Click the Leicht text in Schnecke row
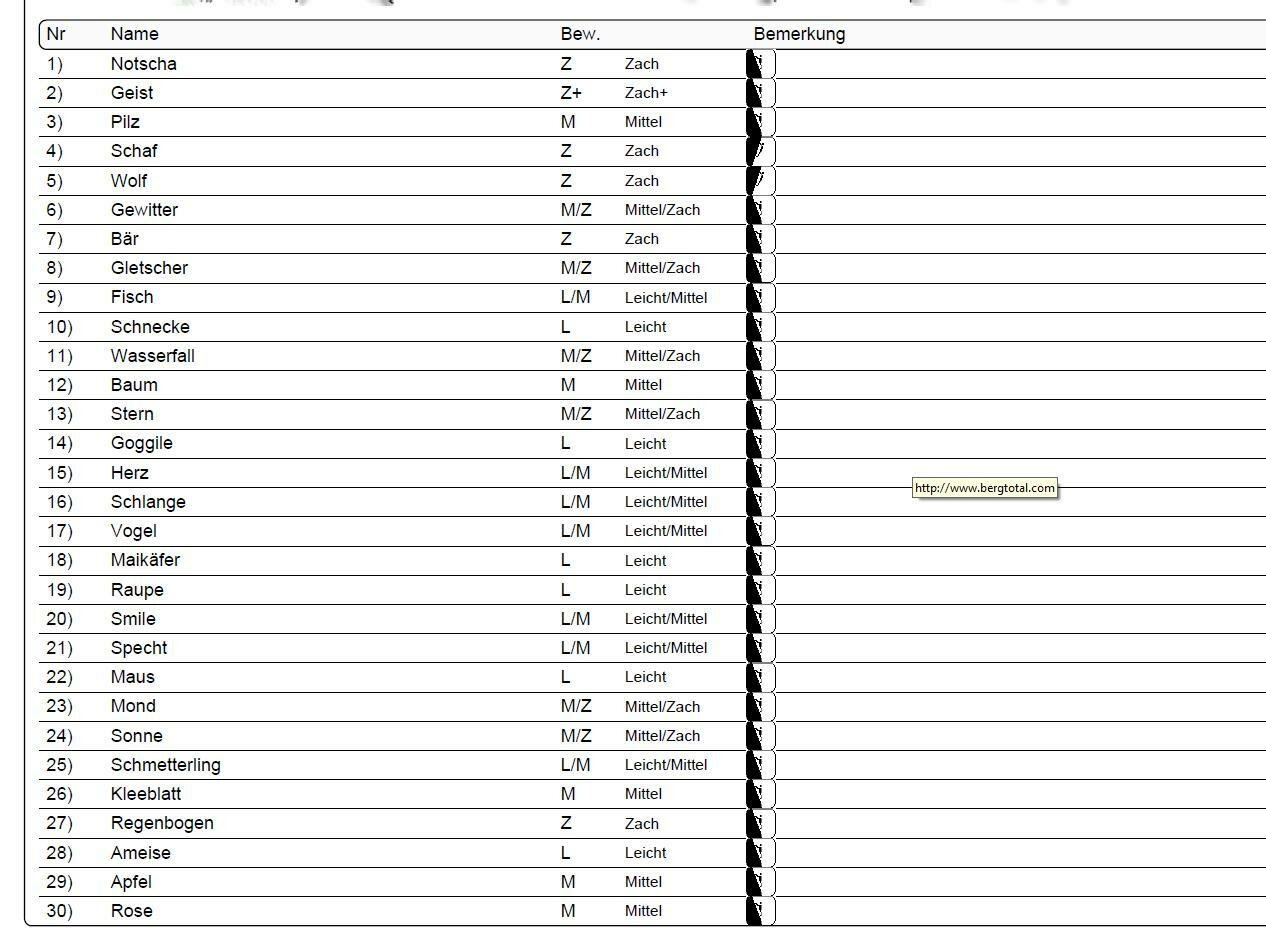Viewport: 1266px width, 950px height. click(x=645, y=327)
